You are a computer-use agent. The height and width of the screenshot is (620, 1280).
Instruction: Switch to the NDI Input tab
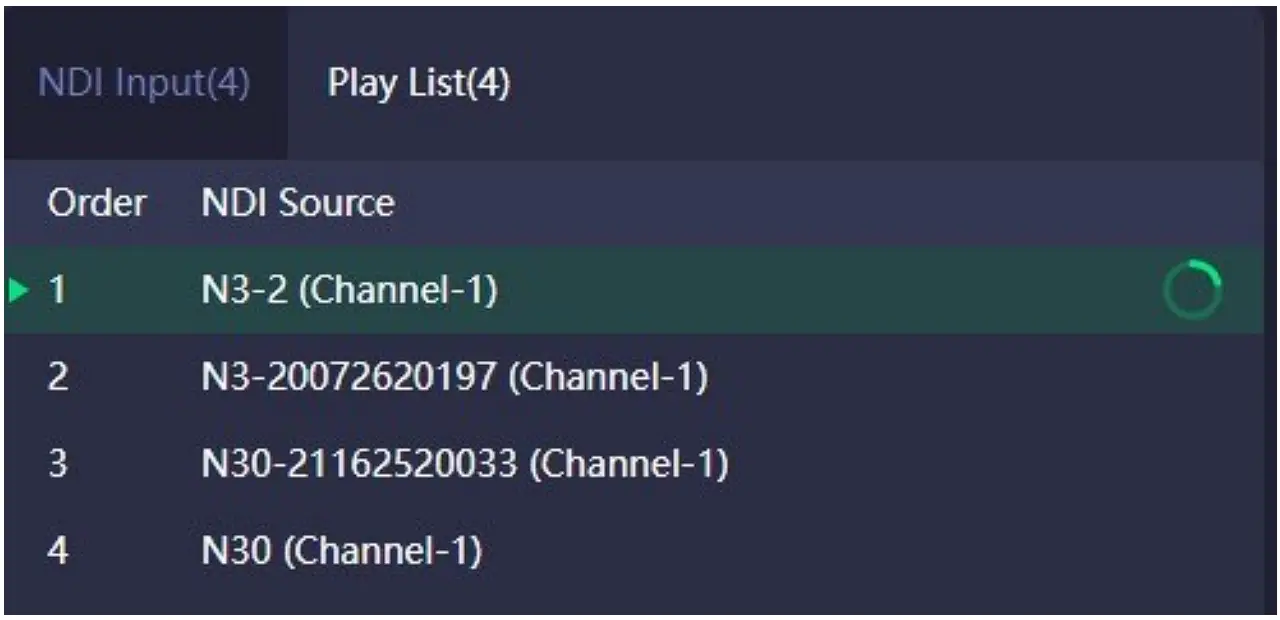[143, 84]
